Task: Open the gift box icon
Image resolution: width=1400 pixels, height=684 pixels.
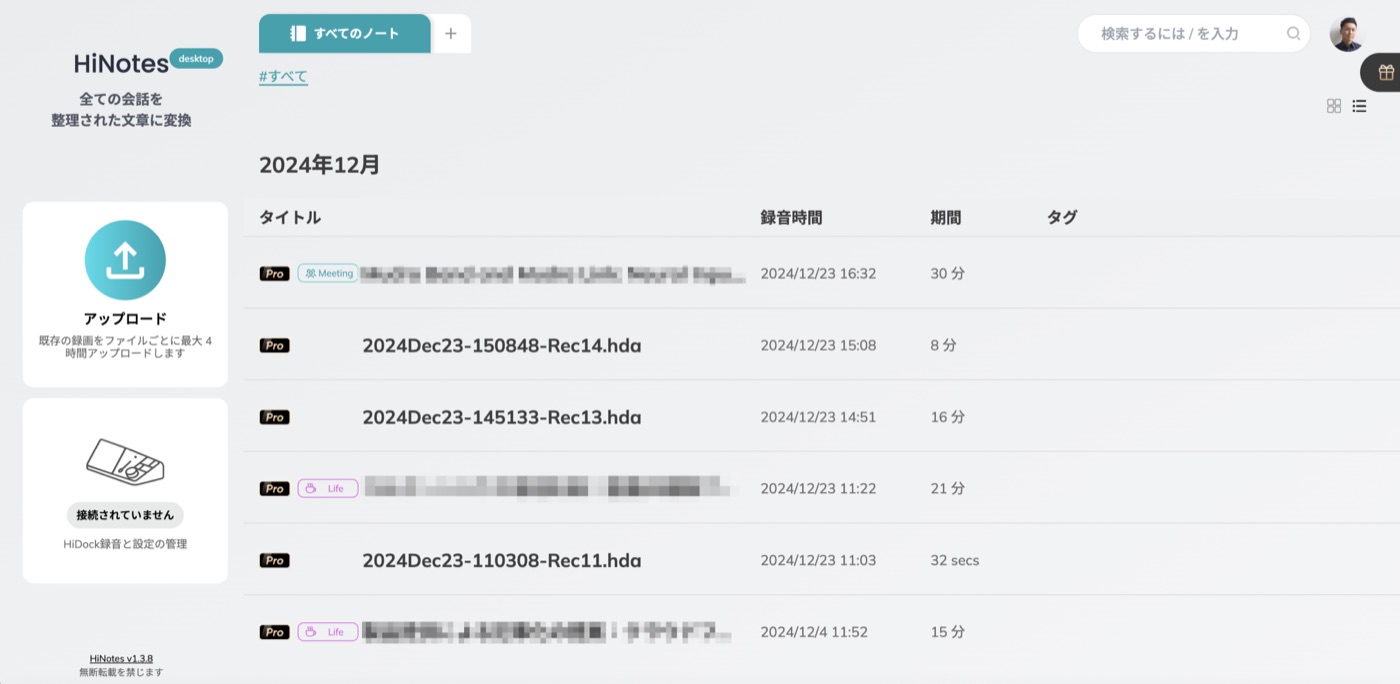Action: [1386, 72]
